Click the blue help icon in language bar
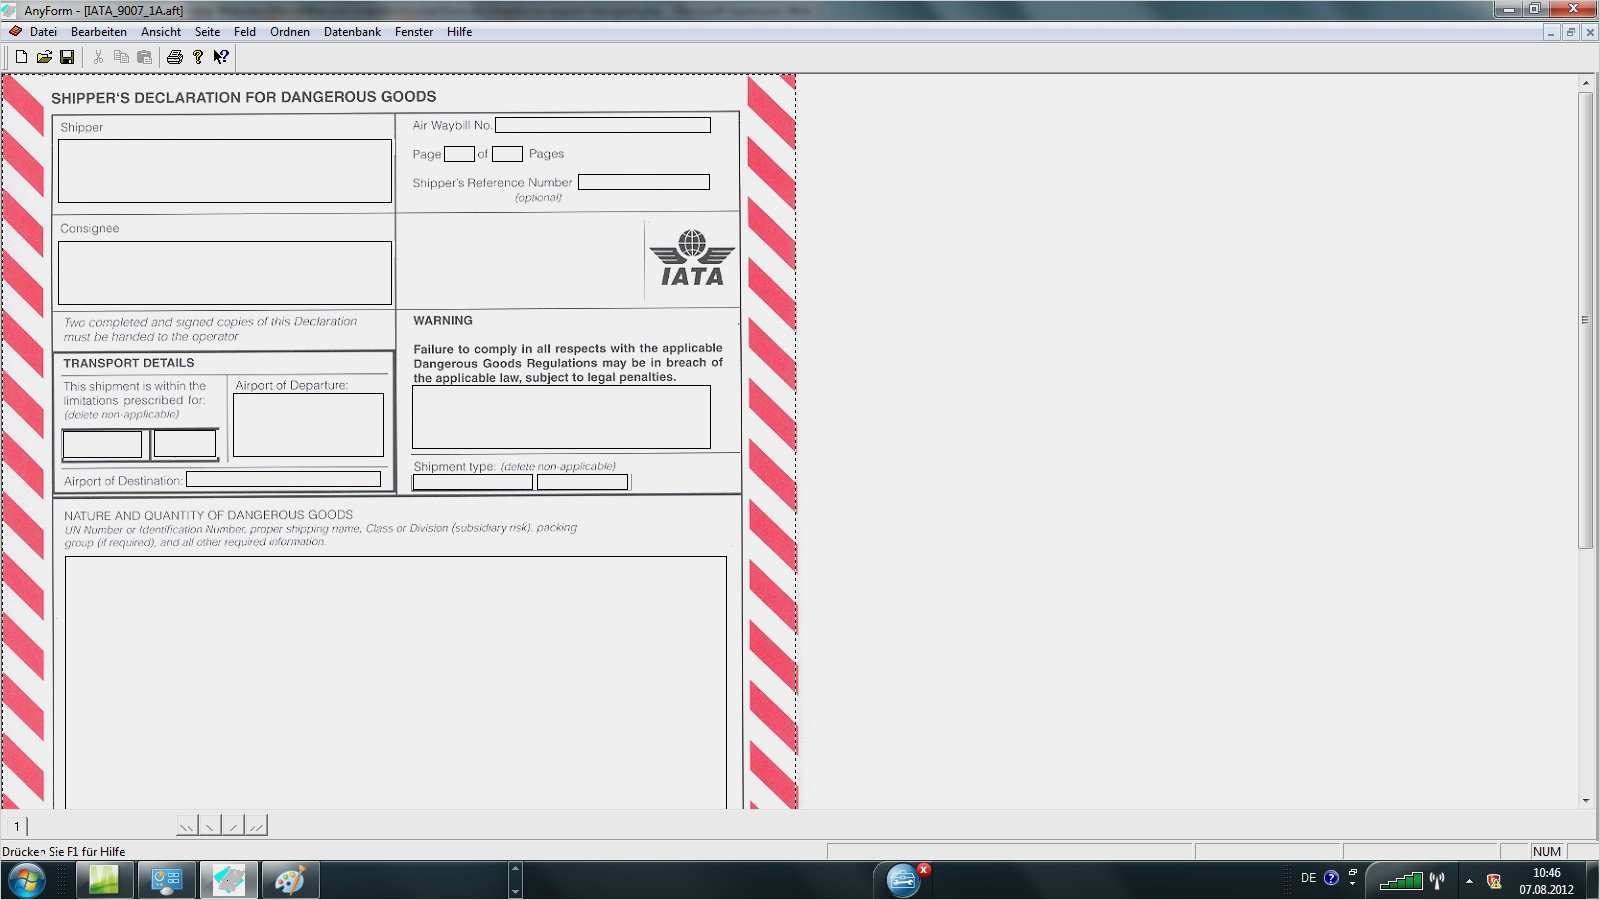 point(1331,878)
